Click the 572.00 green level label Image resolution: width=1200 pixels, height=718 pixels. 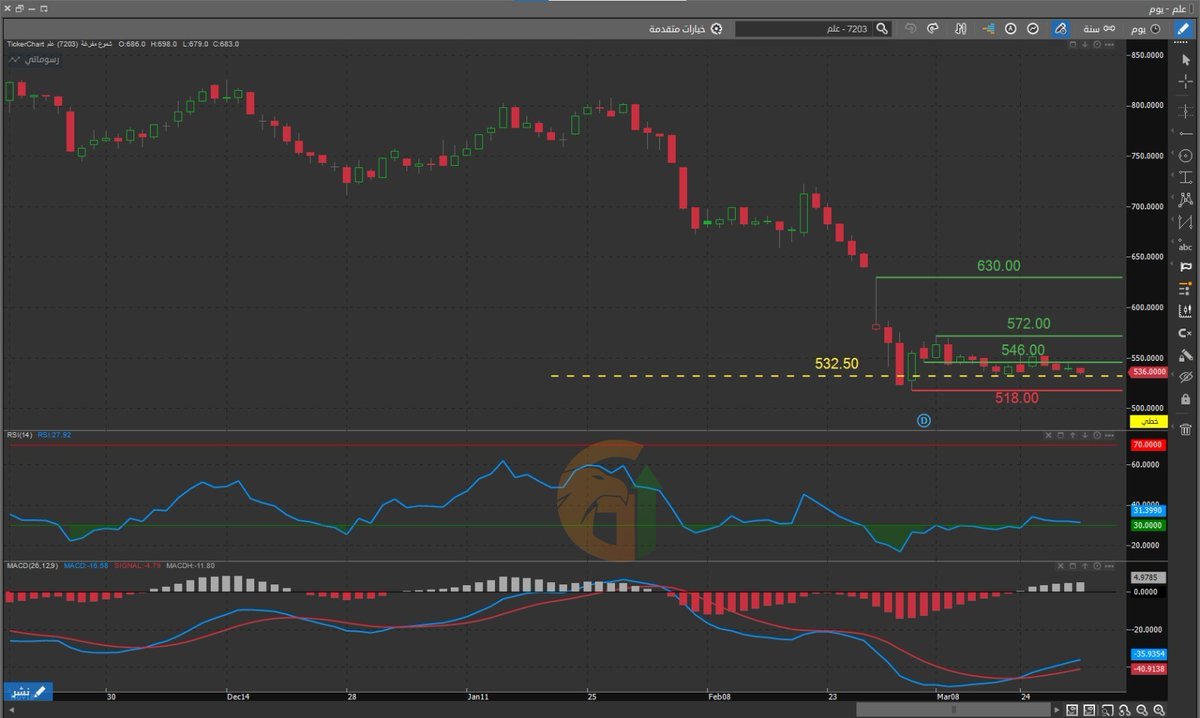click(1029, 323)
